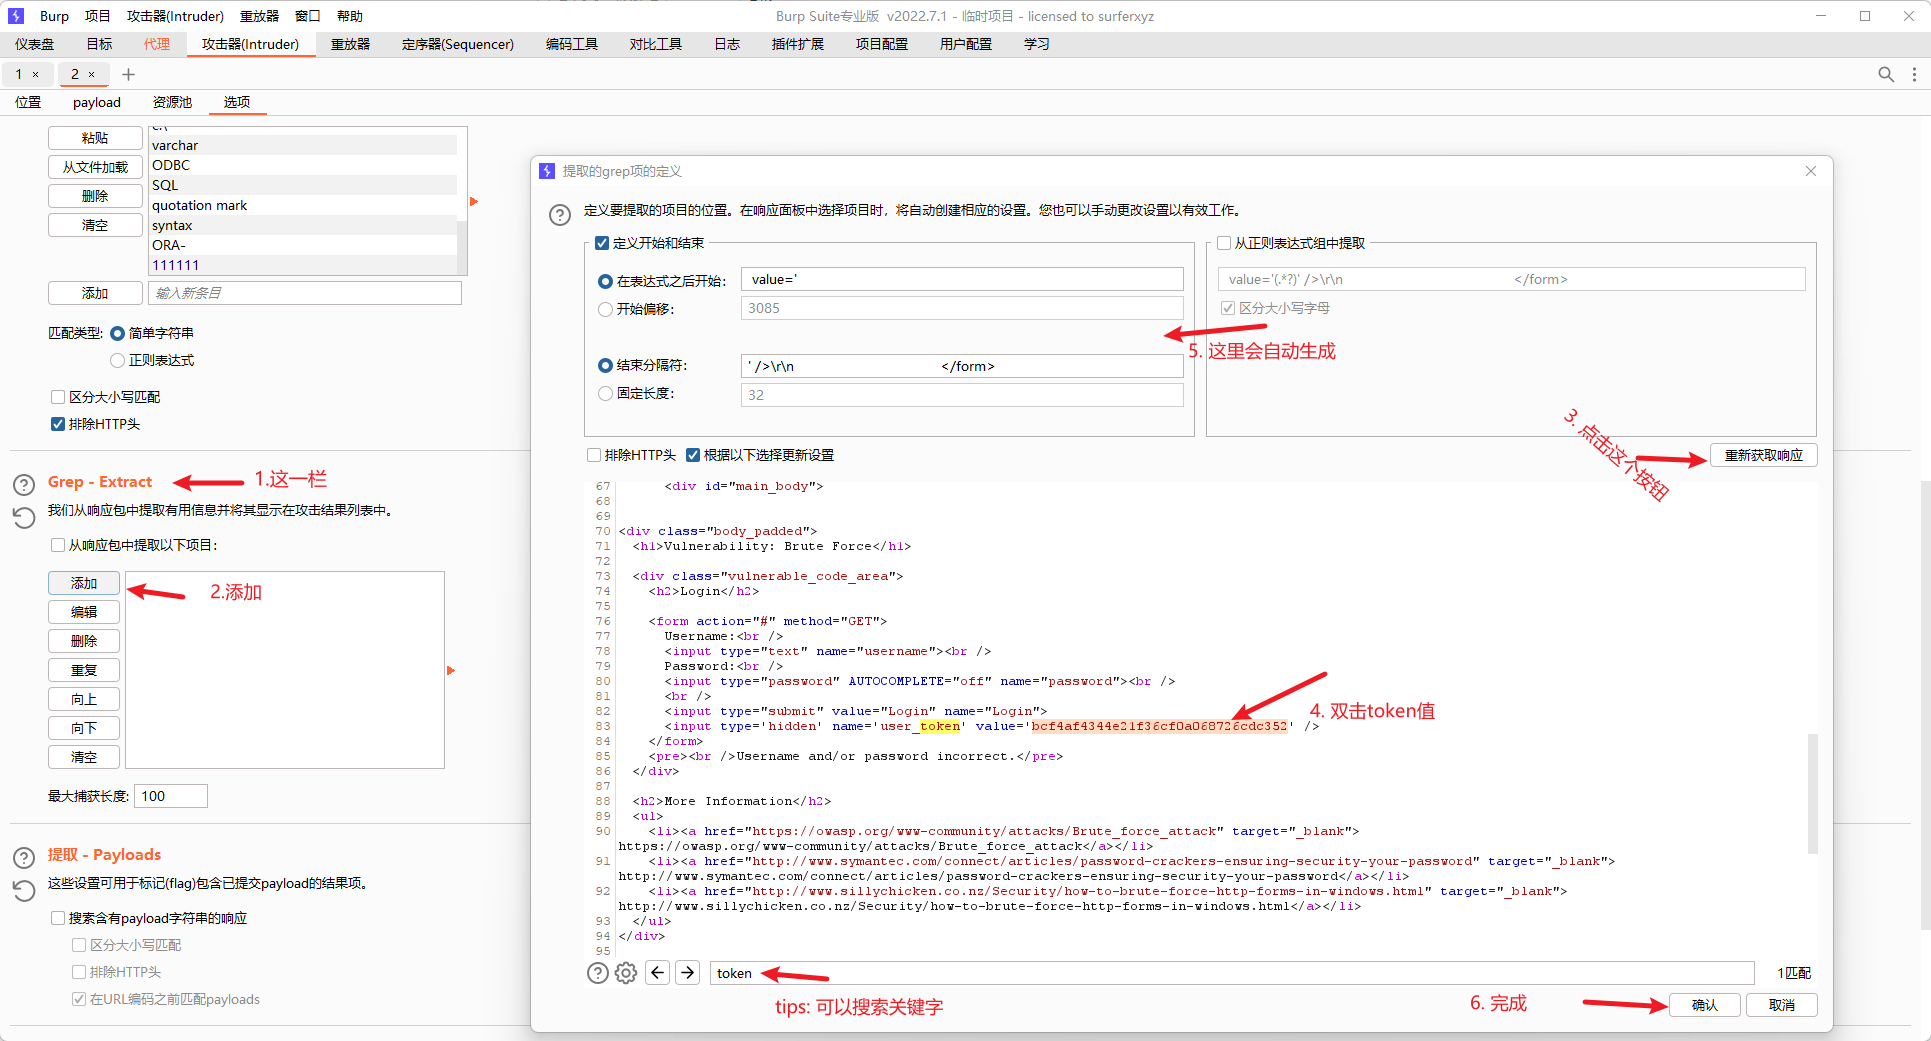Screen dimensions: 1931x1041
Task: Toggle 排除HTTP头 checkbox under match type
Action: tap(58, 424)
